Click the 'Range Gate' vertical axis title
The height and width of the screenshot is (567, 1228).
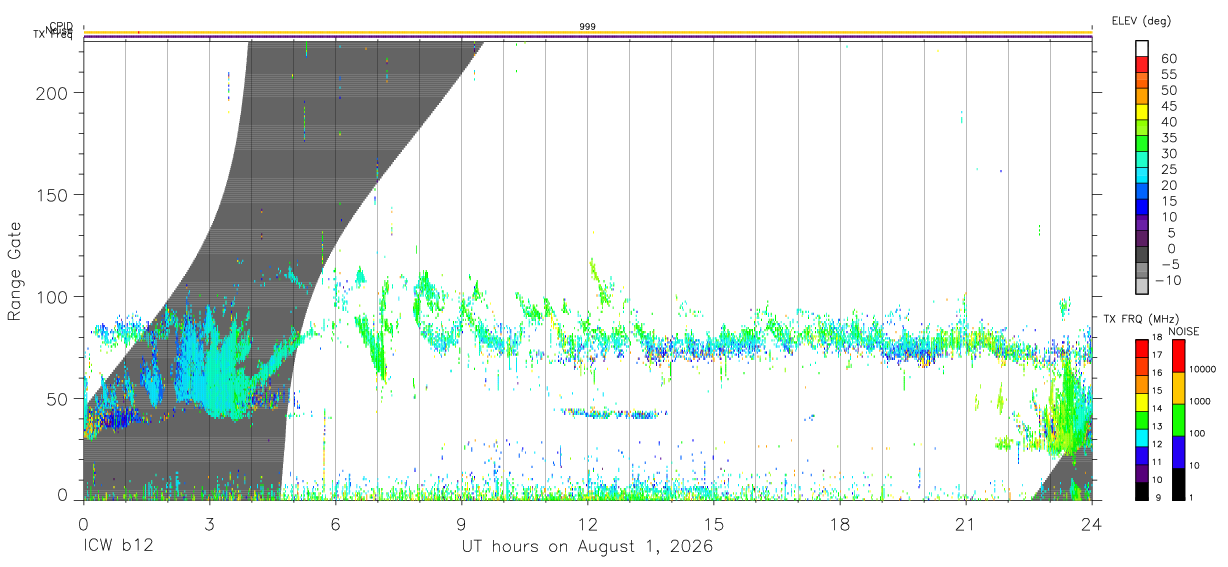pos(16,272)
